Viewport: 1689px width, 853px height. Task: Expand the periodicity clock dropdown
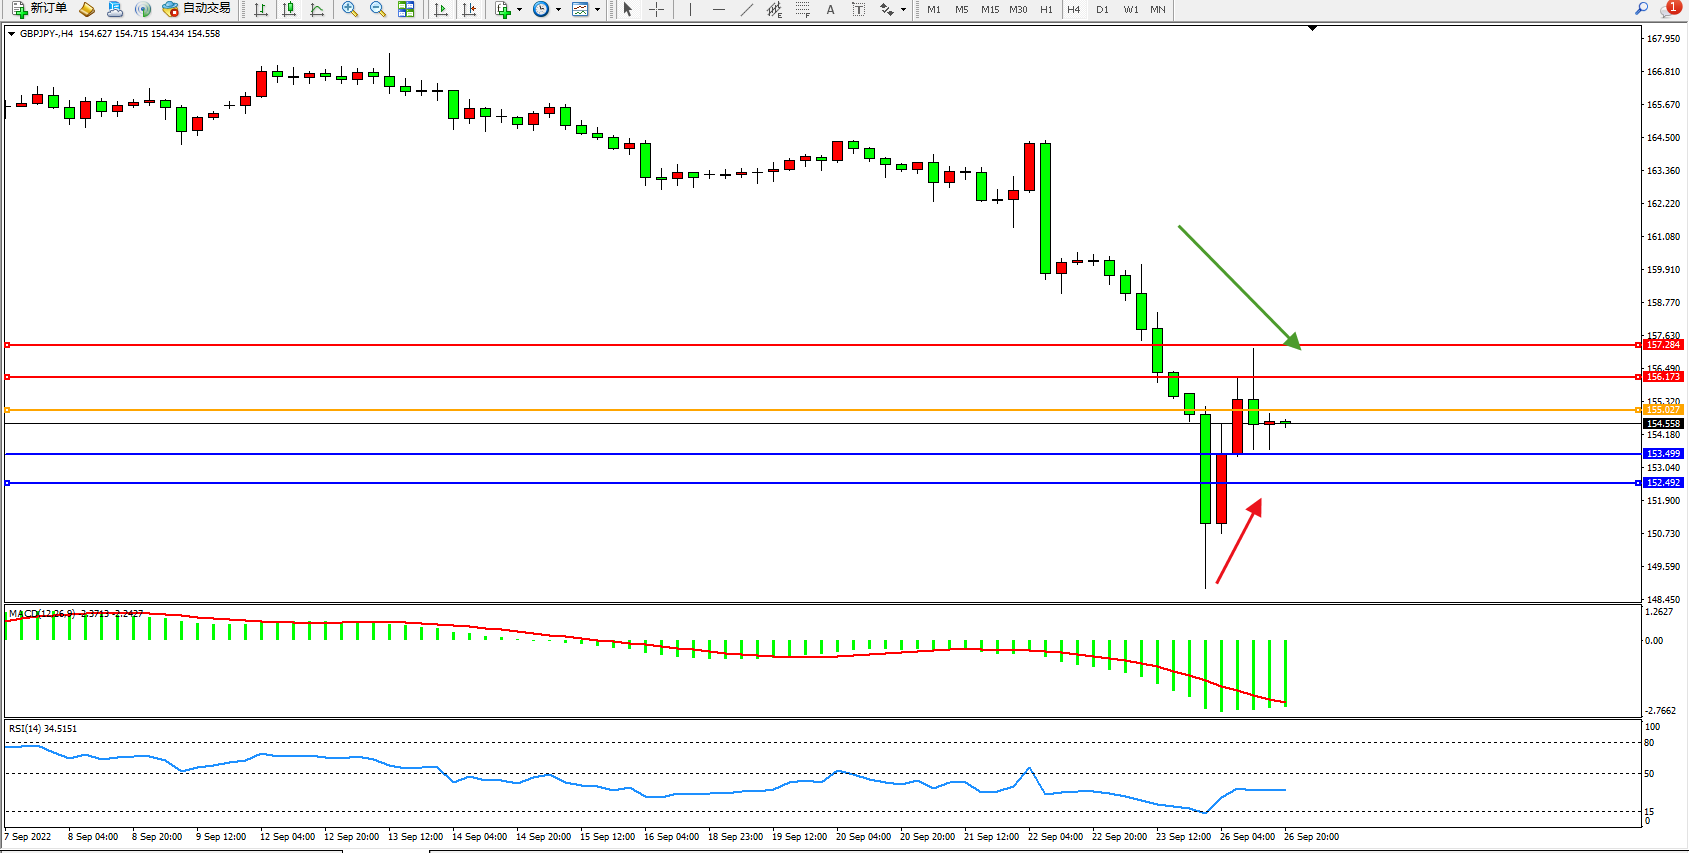tap(558, 9)
